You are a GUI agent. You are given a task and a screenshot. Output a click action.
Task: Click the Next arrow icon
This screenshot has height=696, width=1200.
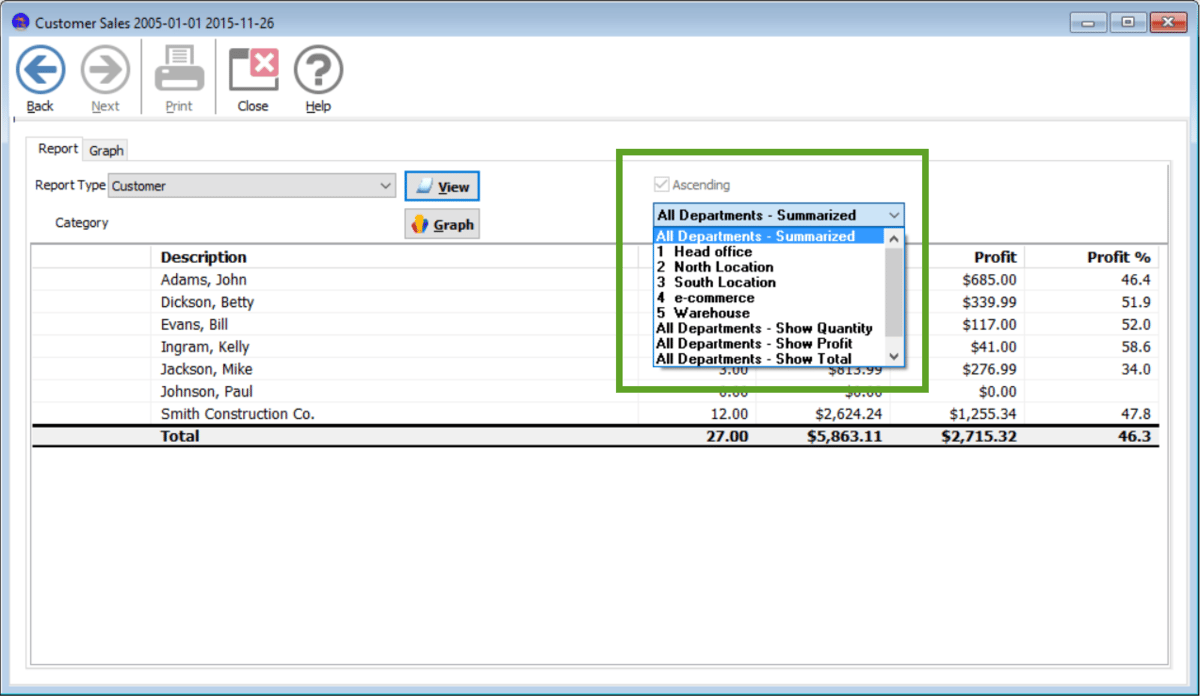105,71
